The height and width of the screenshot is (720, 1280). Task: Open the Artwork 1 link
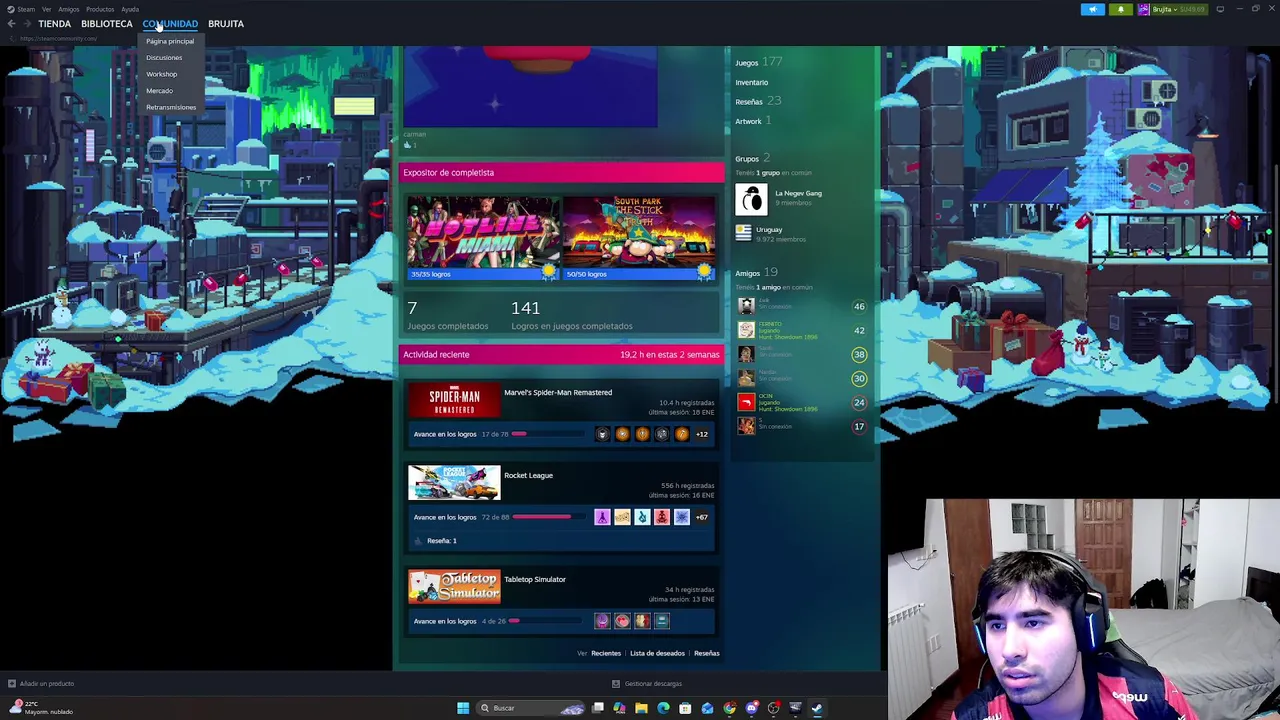[753, 121]
